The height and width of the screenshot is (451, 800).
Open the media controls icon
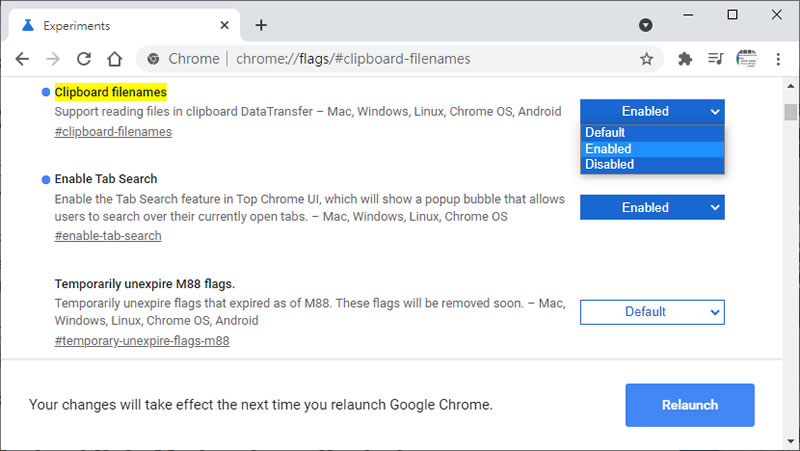point(715,59)
